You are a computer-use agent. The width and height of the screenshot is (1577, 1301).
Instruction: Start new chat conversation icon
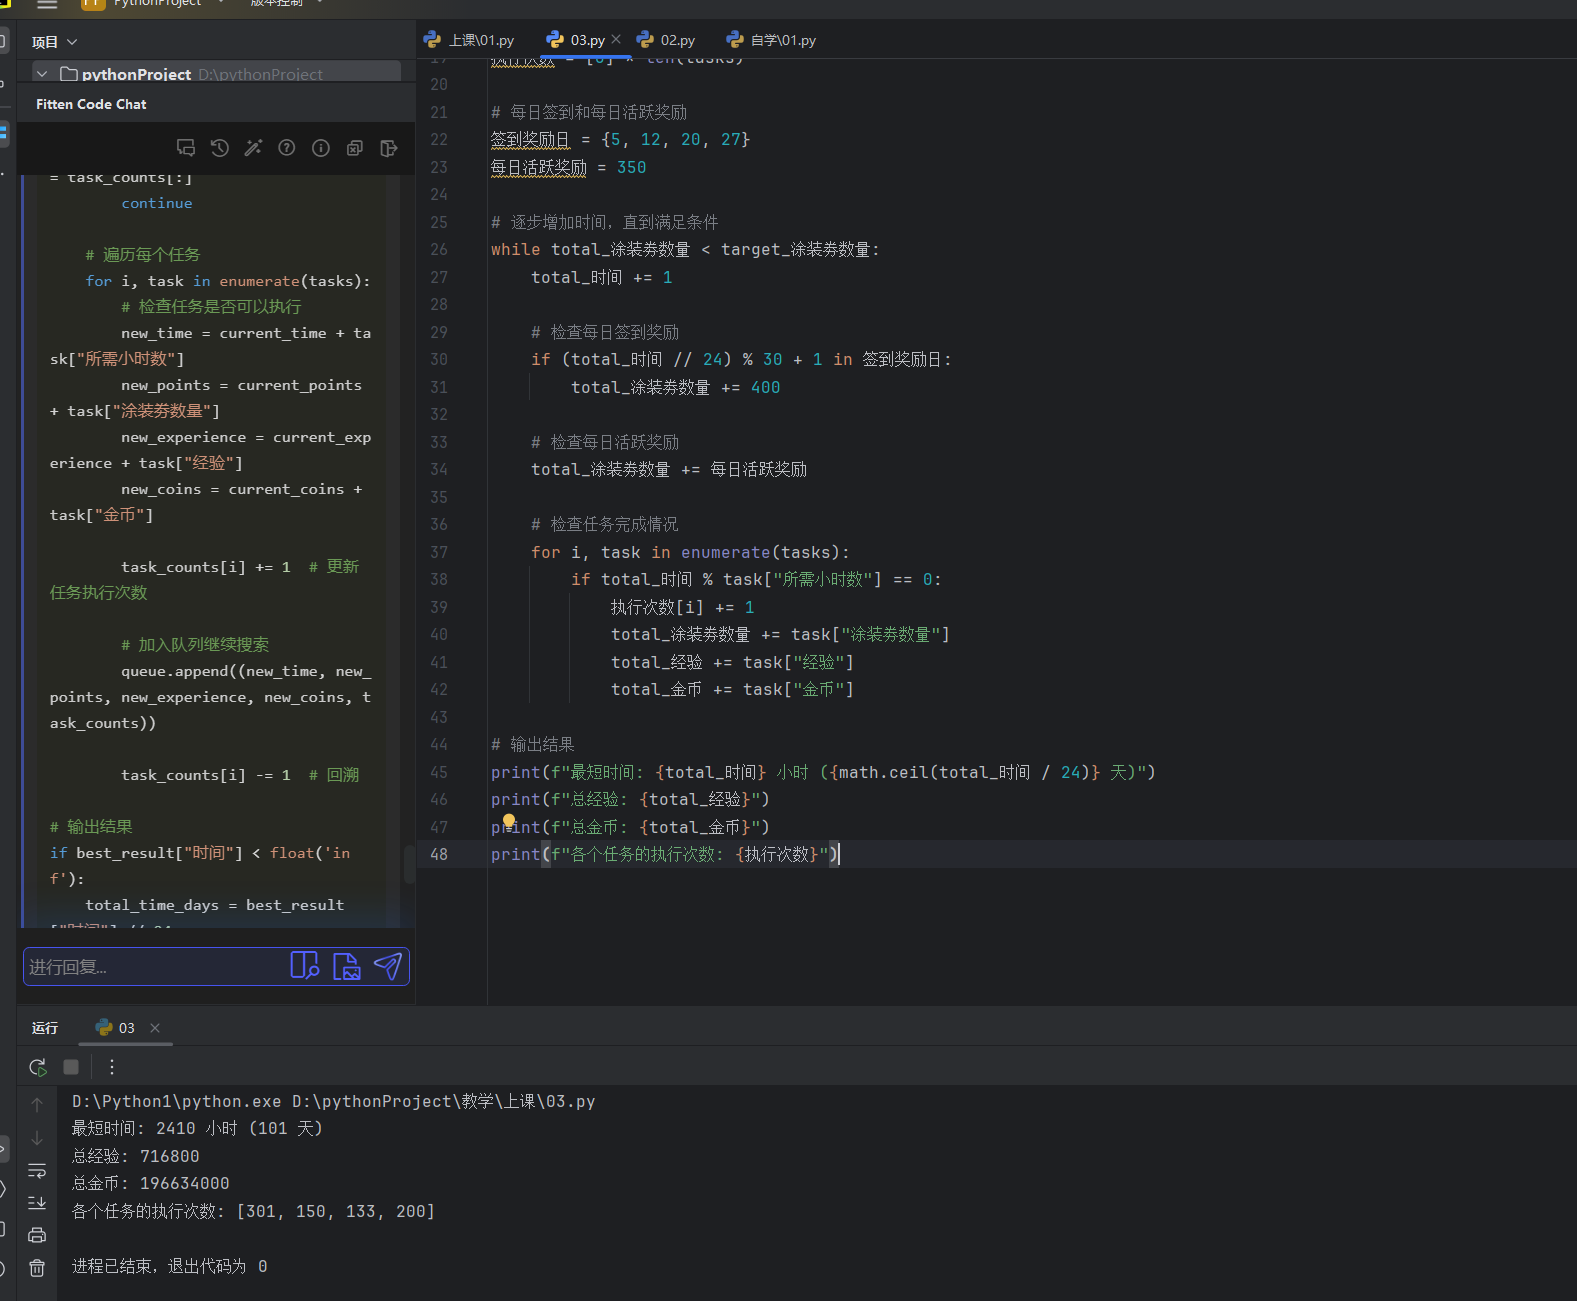(186, 148)
